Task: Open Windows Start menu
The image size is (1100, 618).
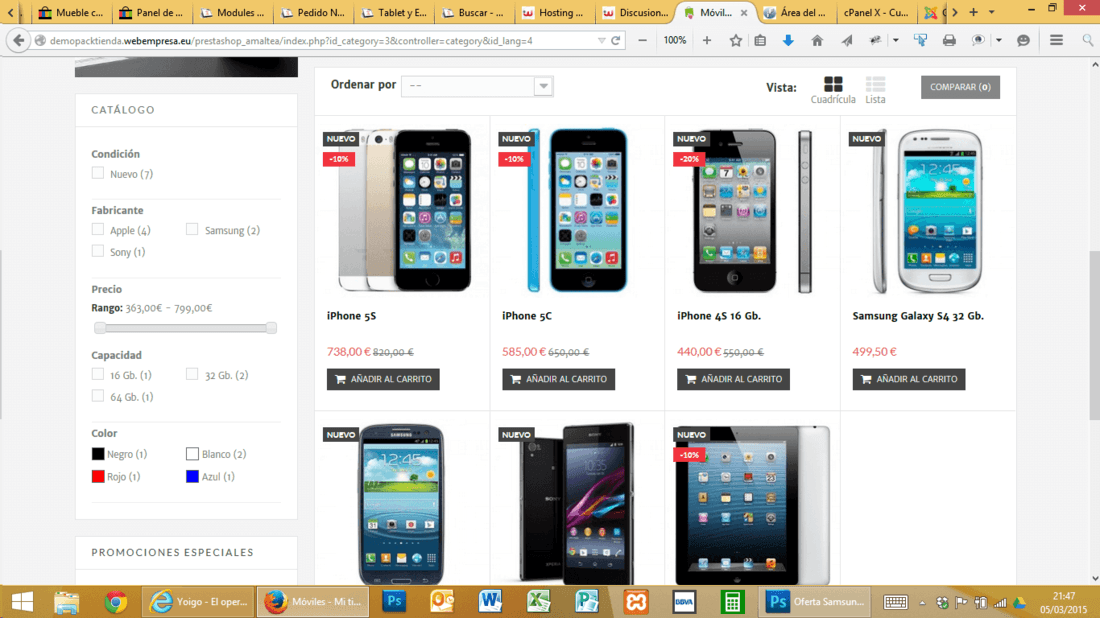Action: pos(22,602)
